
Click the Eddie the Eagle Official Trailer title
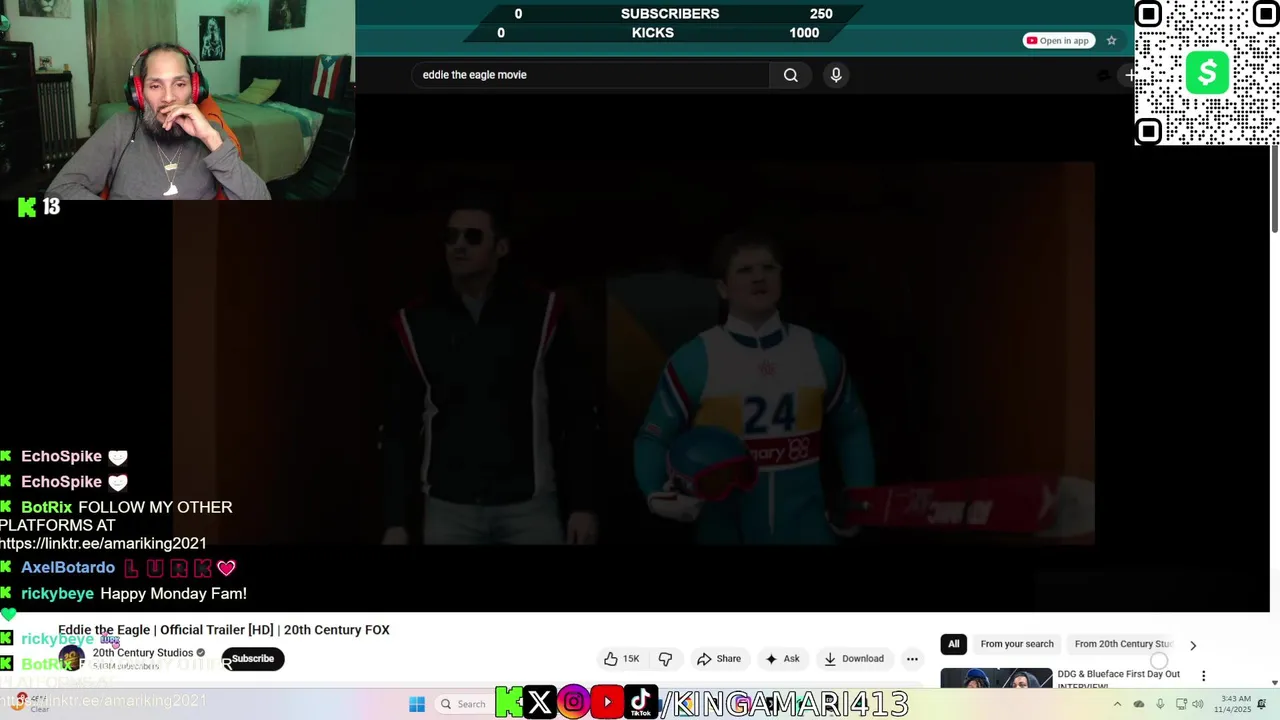(x=224, y=630)
